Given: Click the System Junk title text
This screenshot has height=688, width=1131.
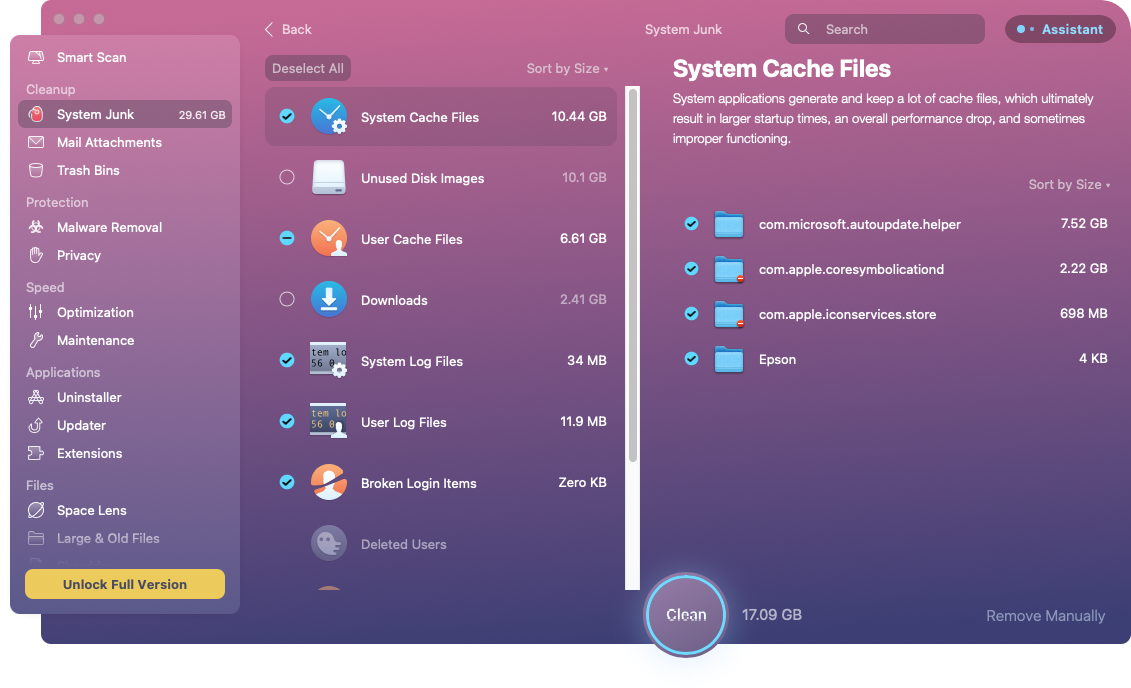Looking at the screenshot, I should tap(683, 30).
